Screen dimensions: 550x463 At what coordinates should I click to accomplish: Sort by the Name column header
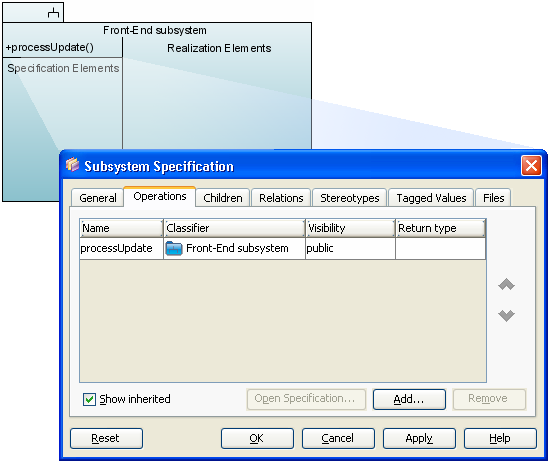(121, 228)
